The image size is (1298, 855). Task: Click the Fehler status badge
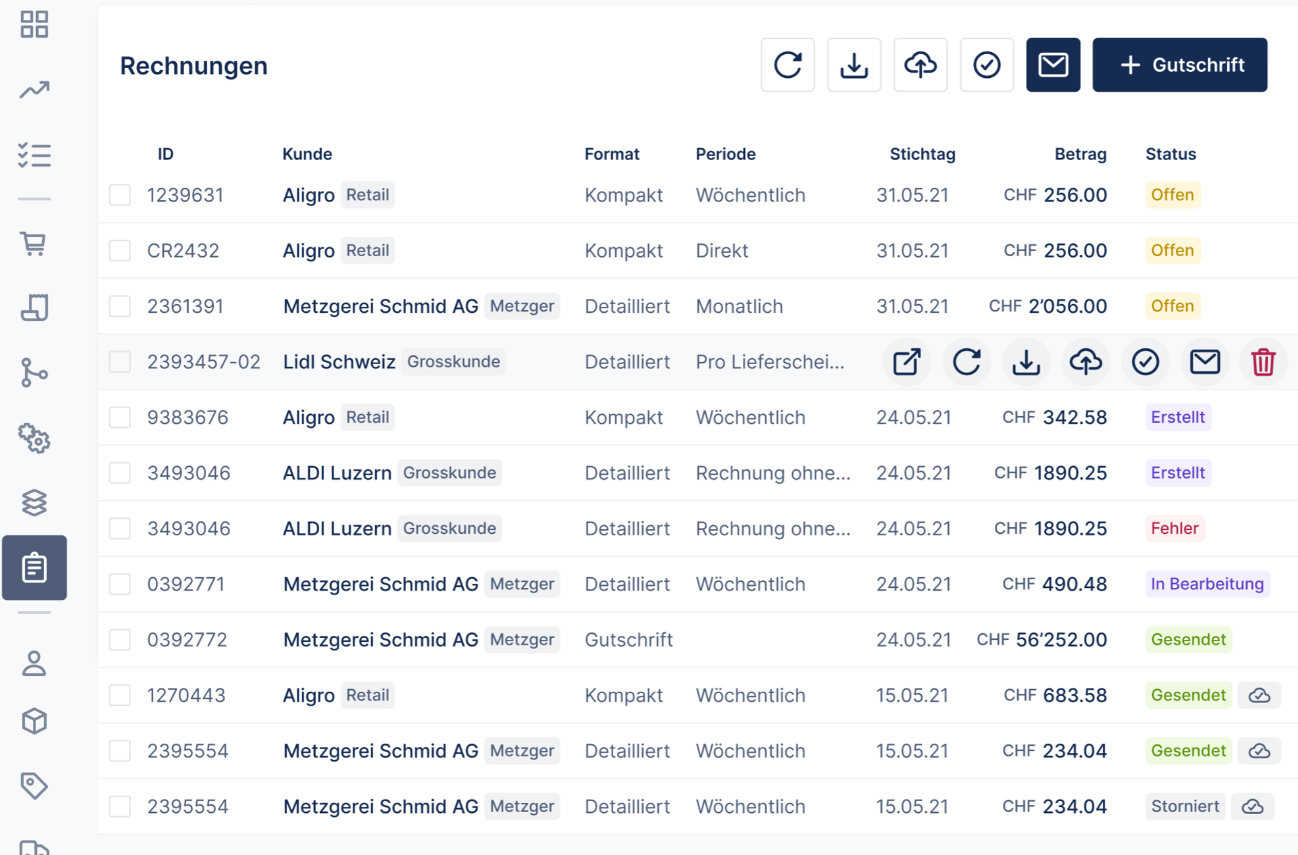1174,529
